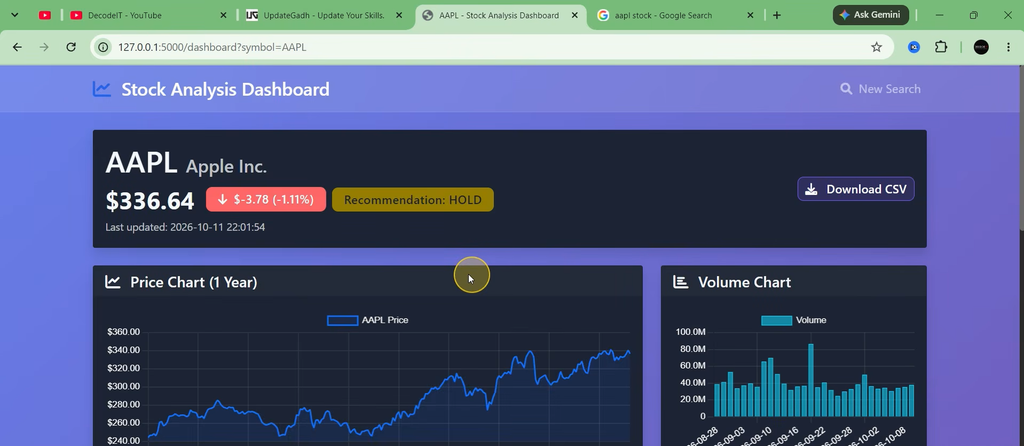Click the Last updated timestamp text
Viewport: 1024px width, 446px height.
(185, 227)
